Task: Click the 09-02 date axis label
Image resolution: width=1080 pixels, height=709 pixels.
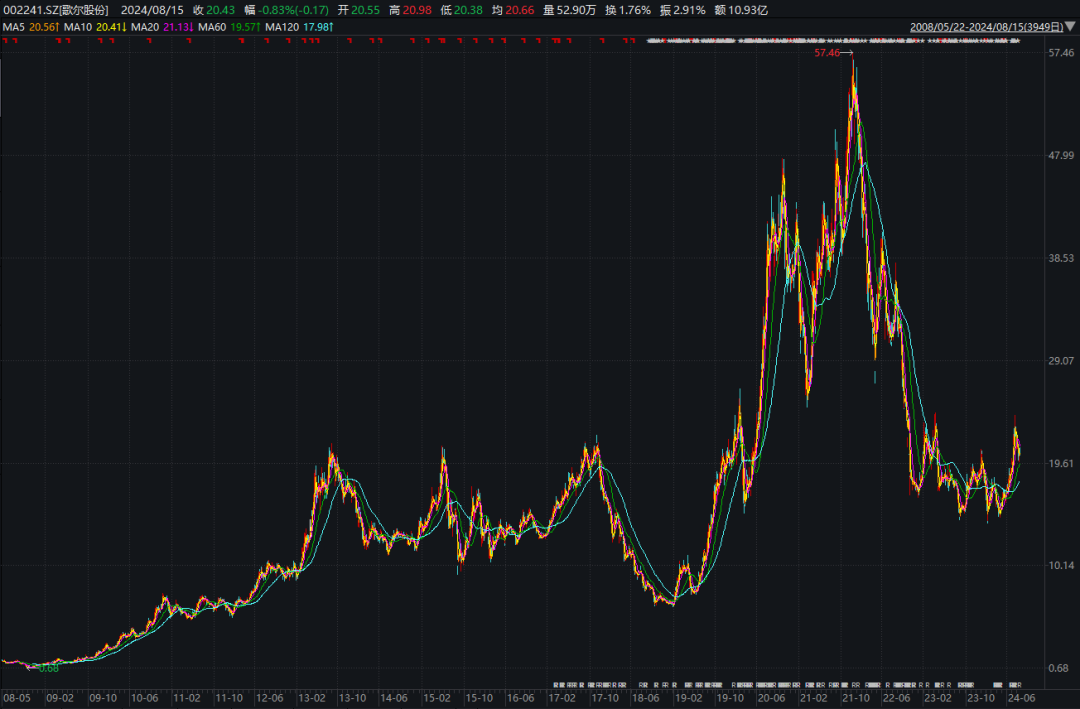Action: [60, 698]
